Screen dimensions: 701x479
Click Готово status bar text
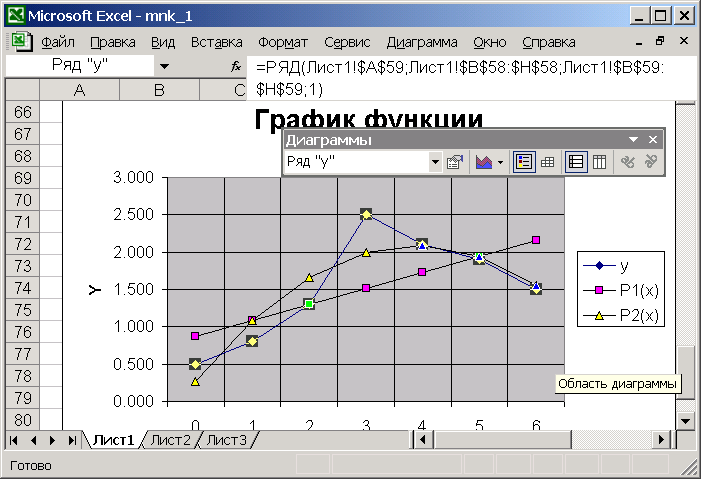pos(30,466)
